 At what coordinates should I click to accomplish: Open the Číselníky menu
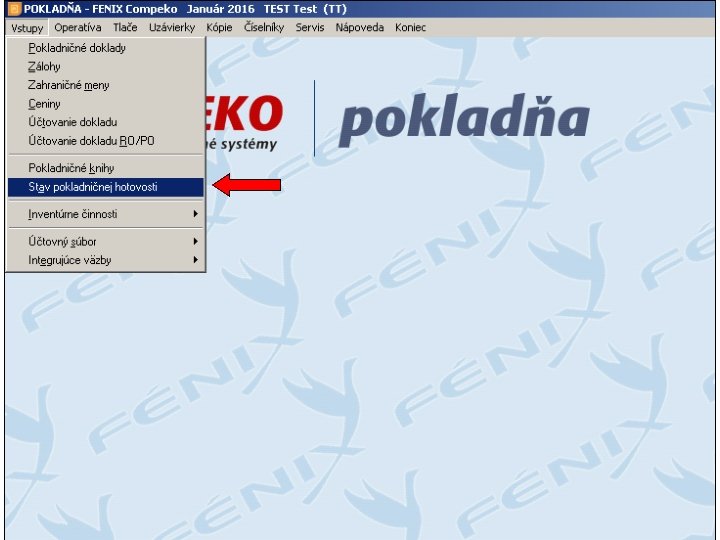264,28
